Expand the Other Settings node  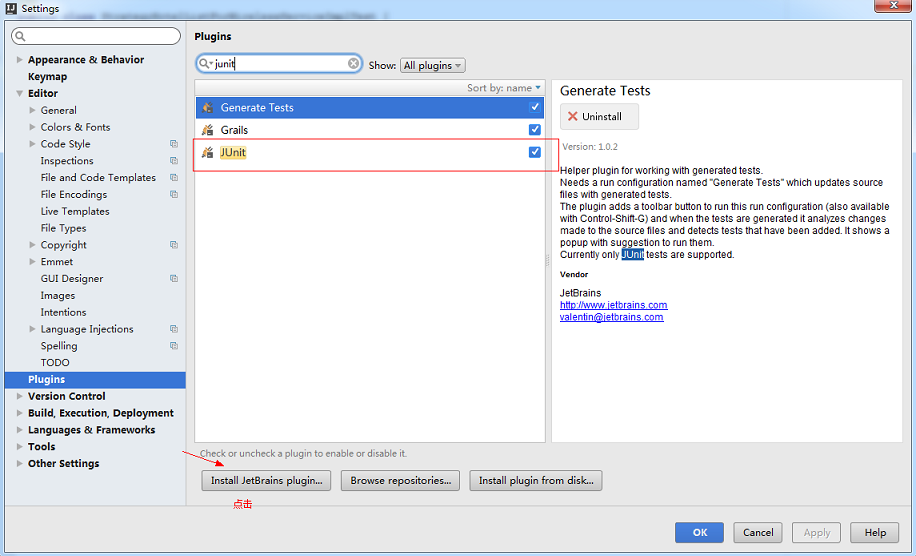[x=19, y=463]
